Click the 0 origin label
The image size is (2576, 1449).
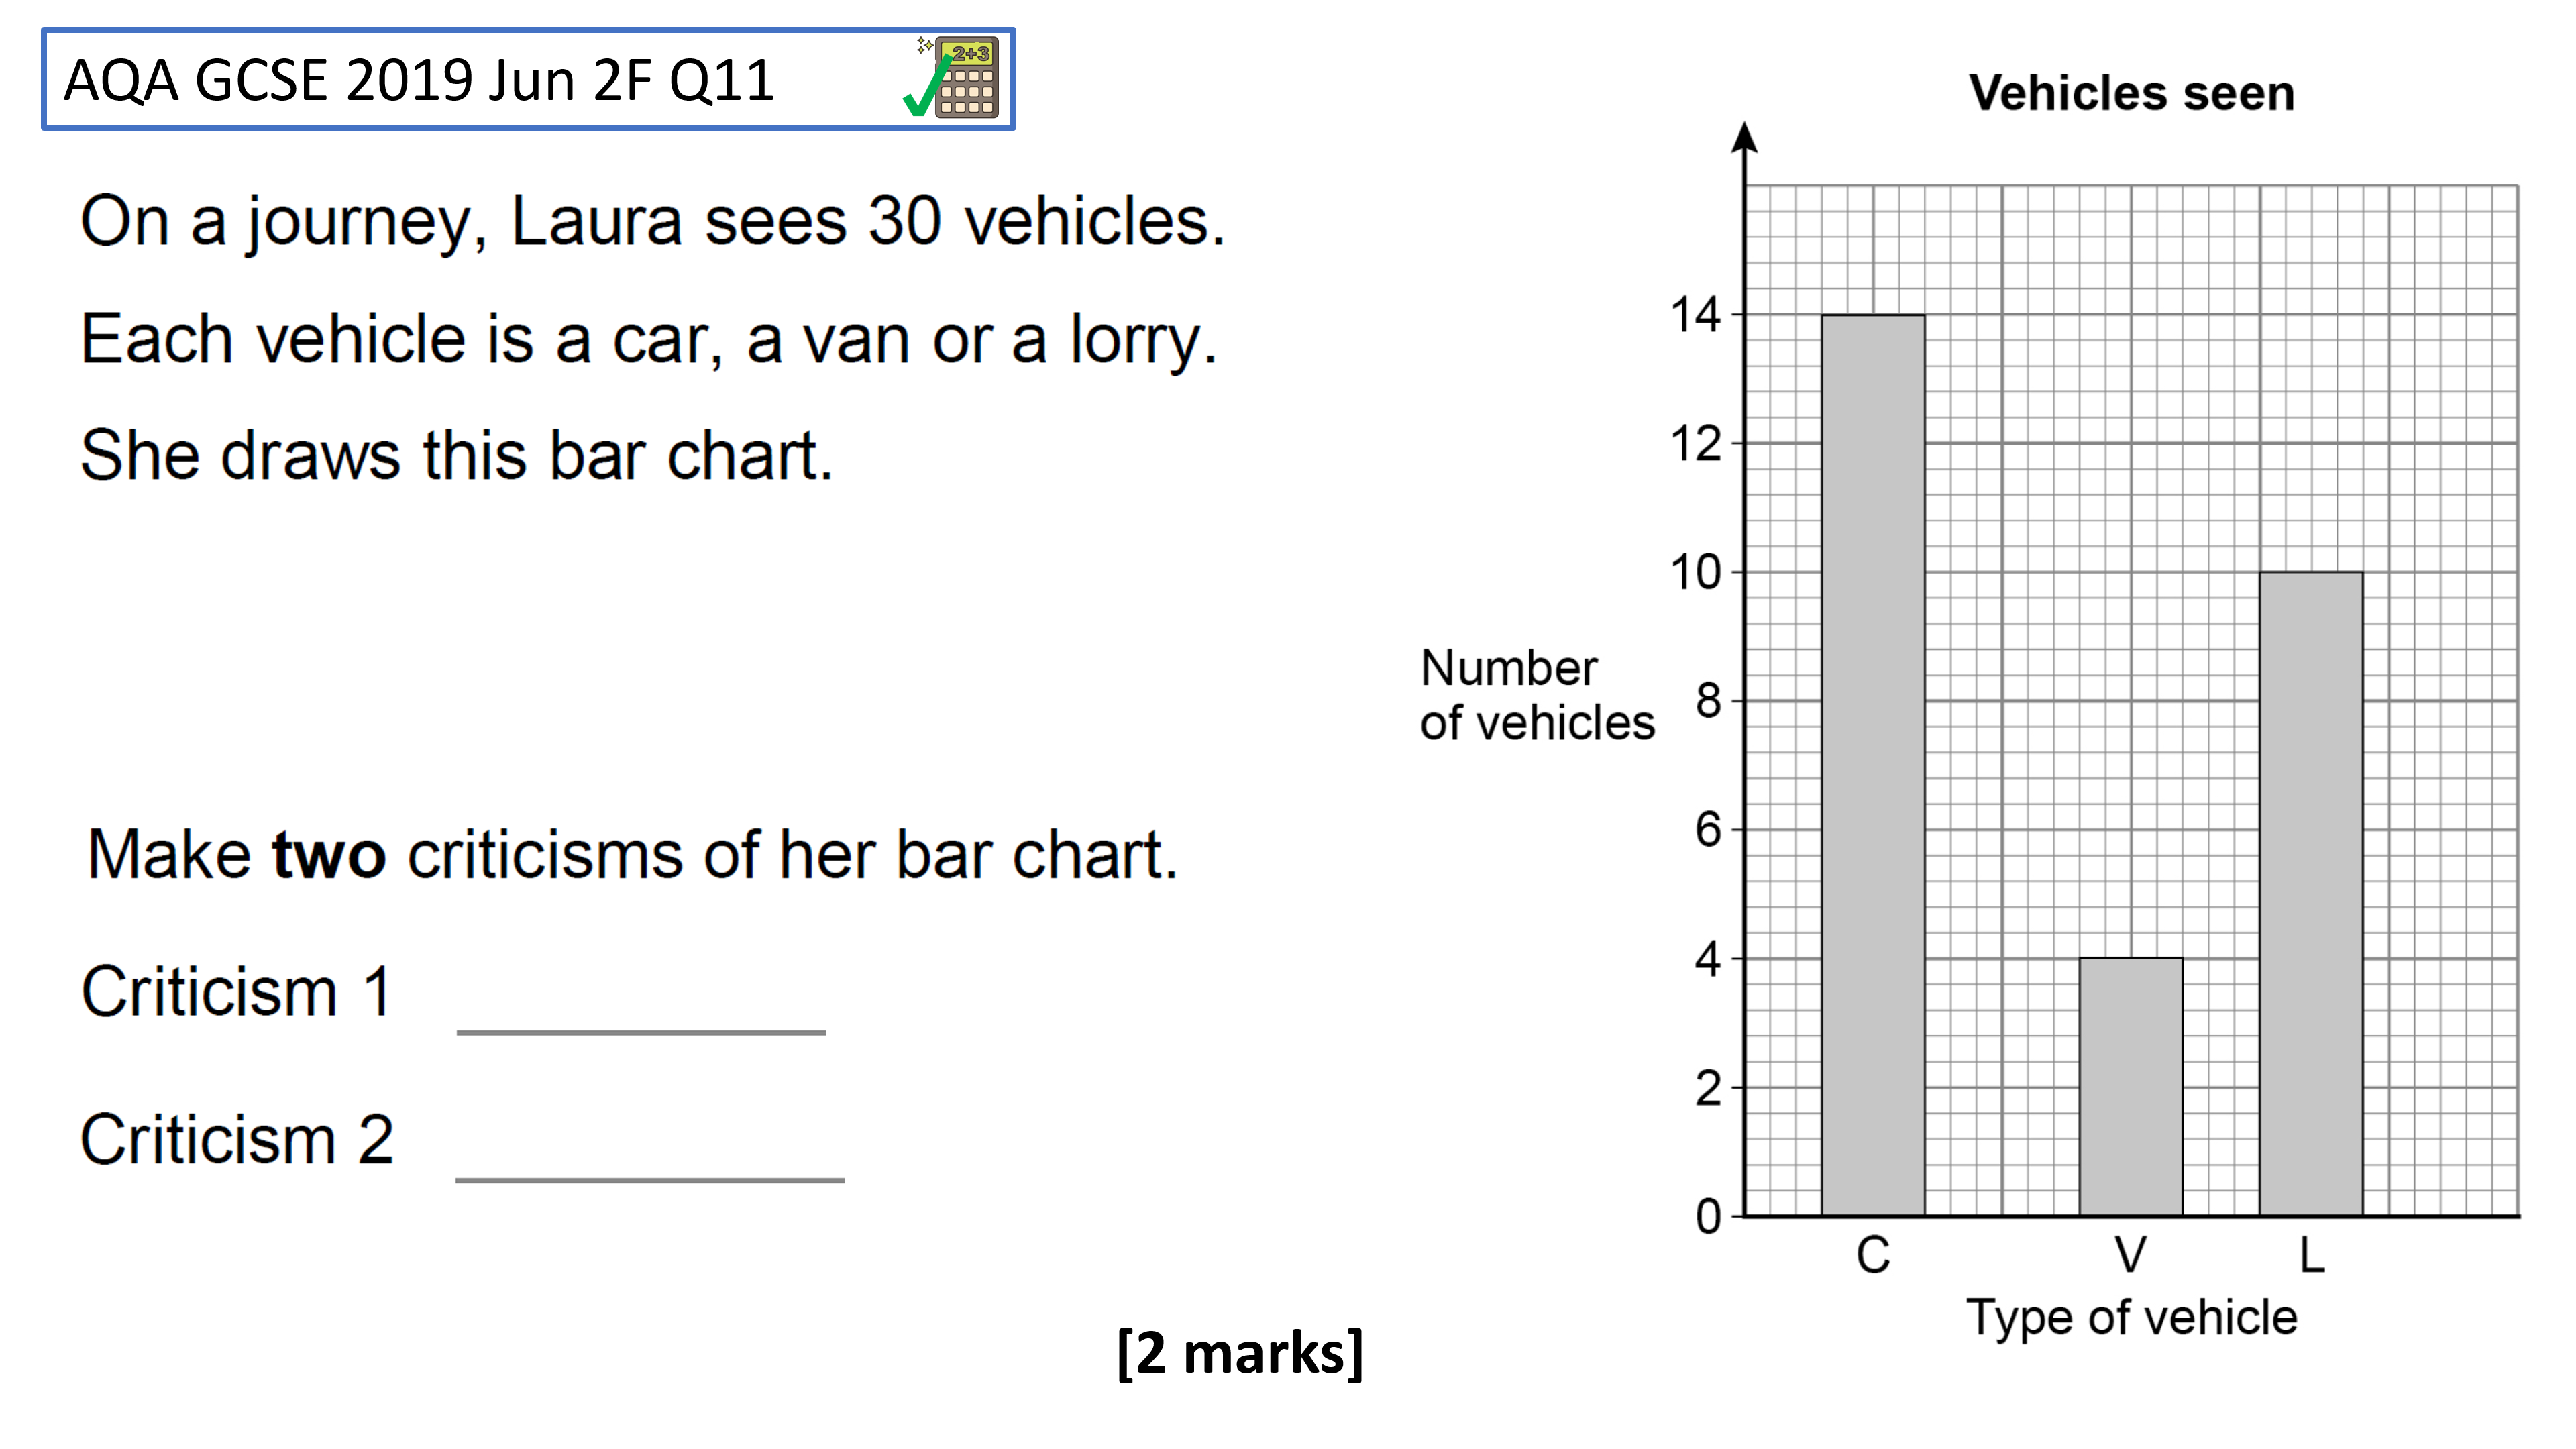[x=1708, y=1217]
